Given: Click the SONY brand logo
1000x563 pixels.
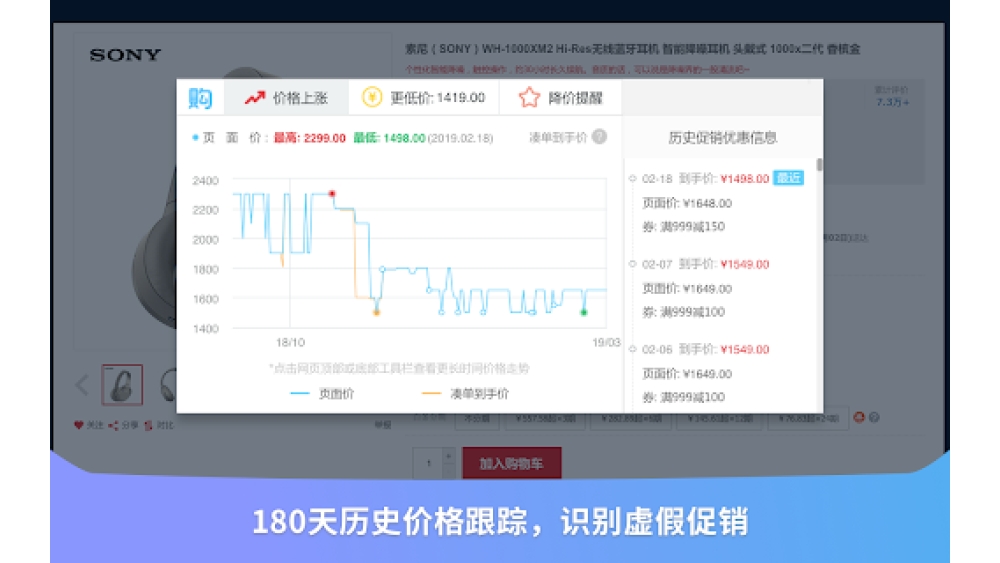Looking at the screenshot, I should point(125,55).
